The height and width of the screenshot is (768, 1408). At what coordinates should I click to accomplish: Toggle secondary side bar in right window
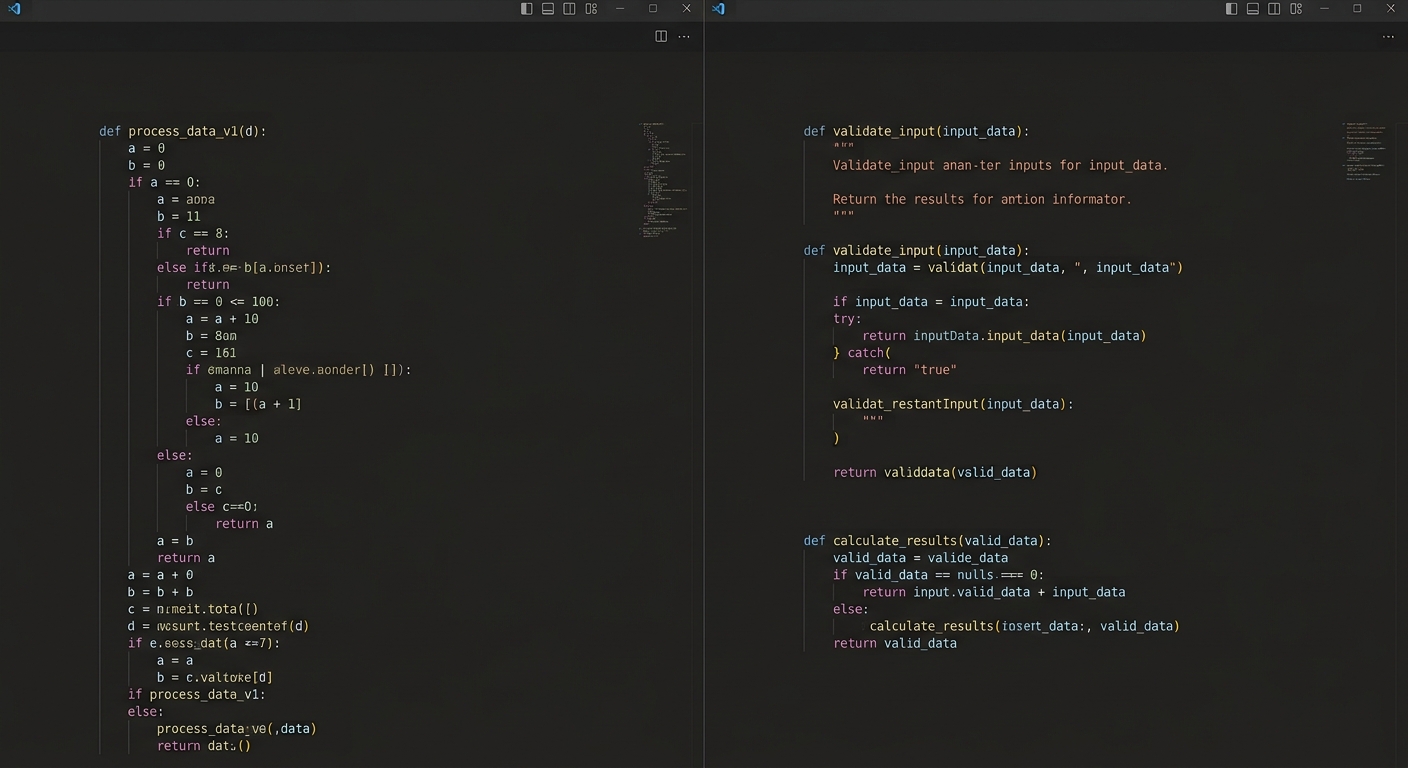[1274, 8]
